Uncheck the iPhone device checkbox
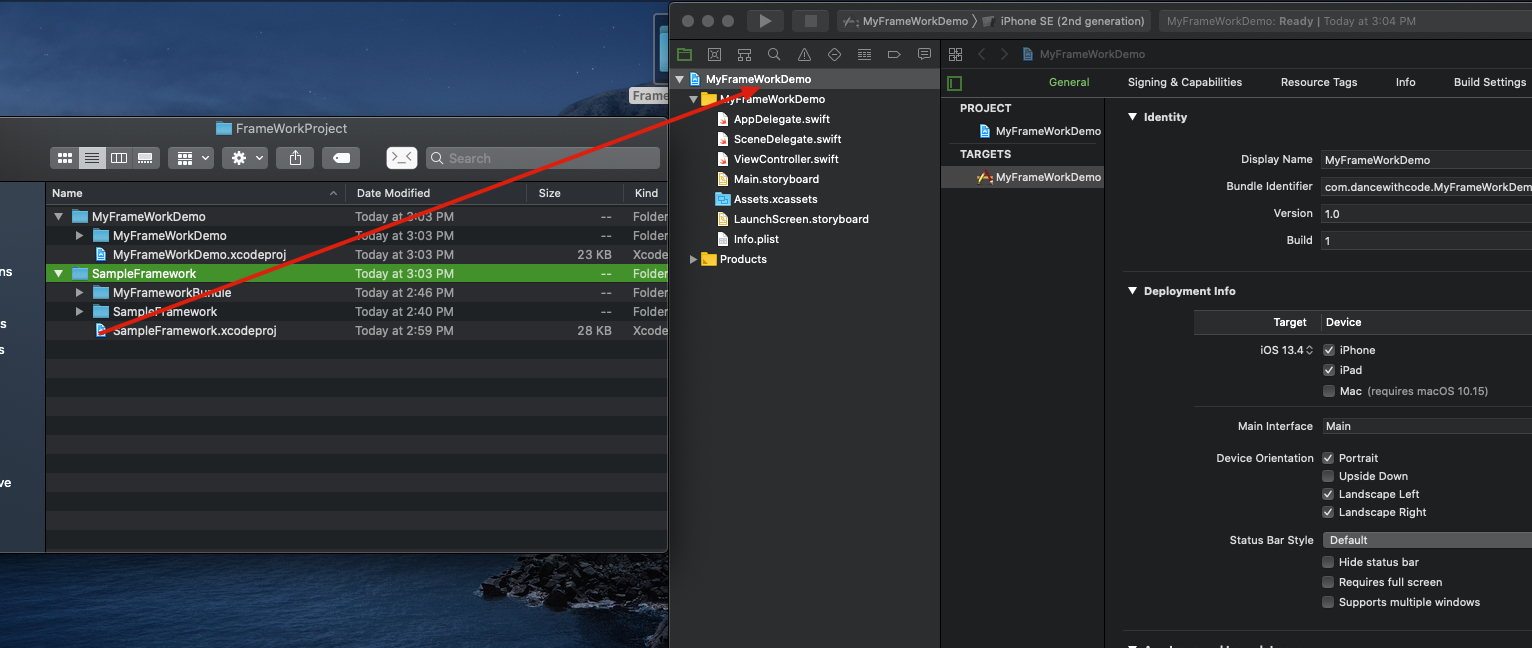 click(x=1329, y=350)
